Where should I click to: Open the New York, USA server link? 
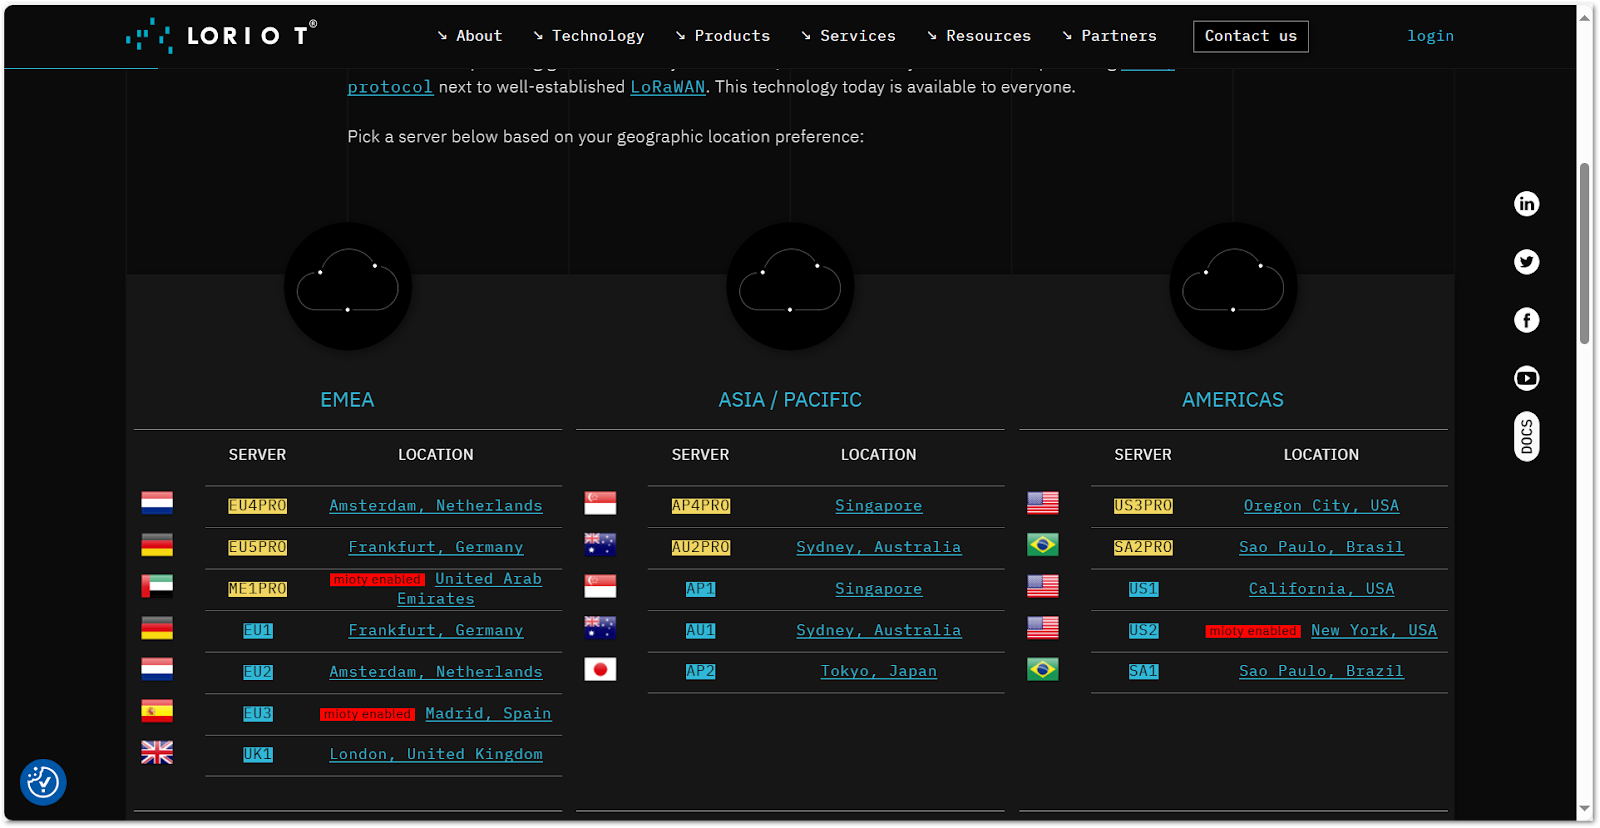point(1374,630)
